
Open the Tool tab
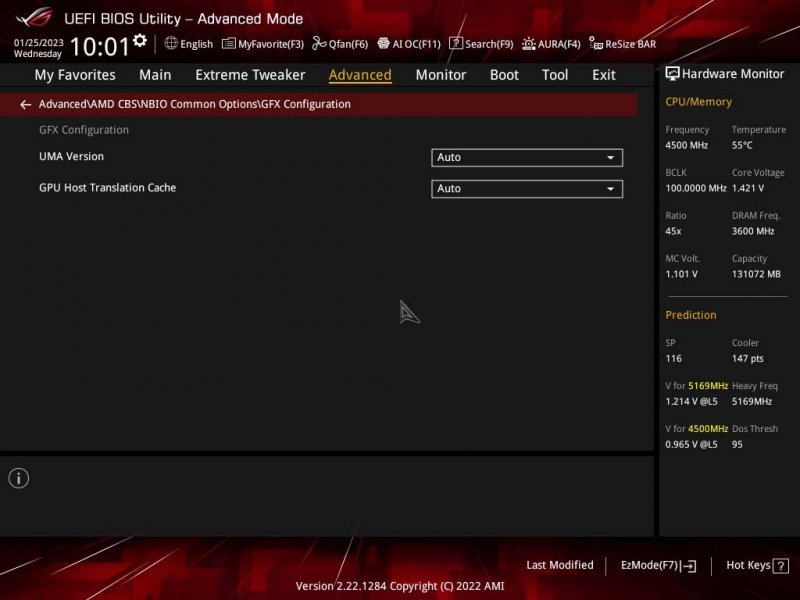(555, 75)
